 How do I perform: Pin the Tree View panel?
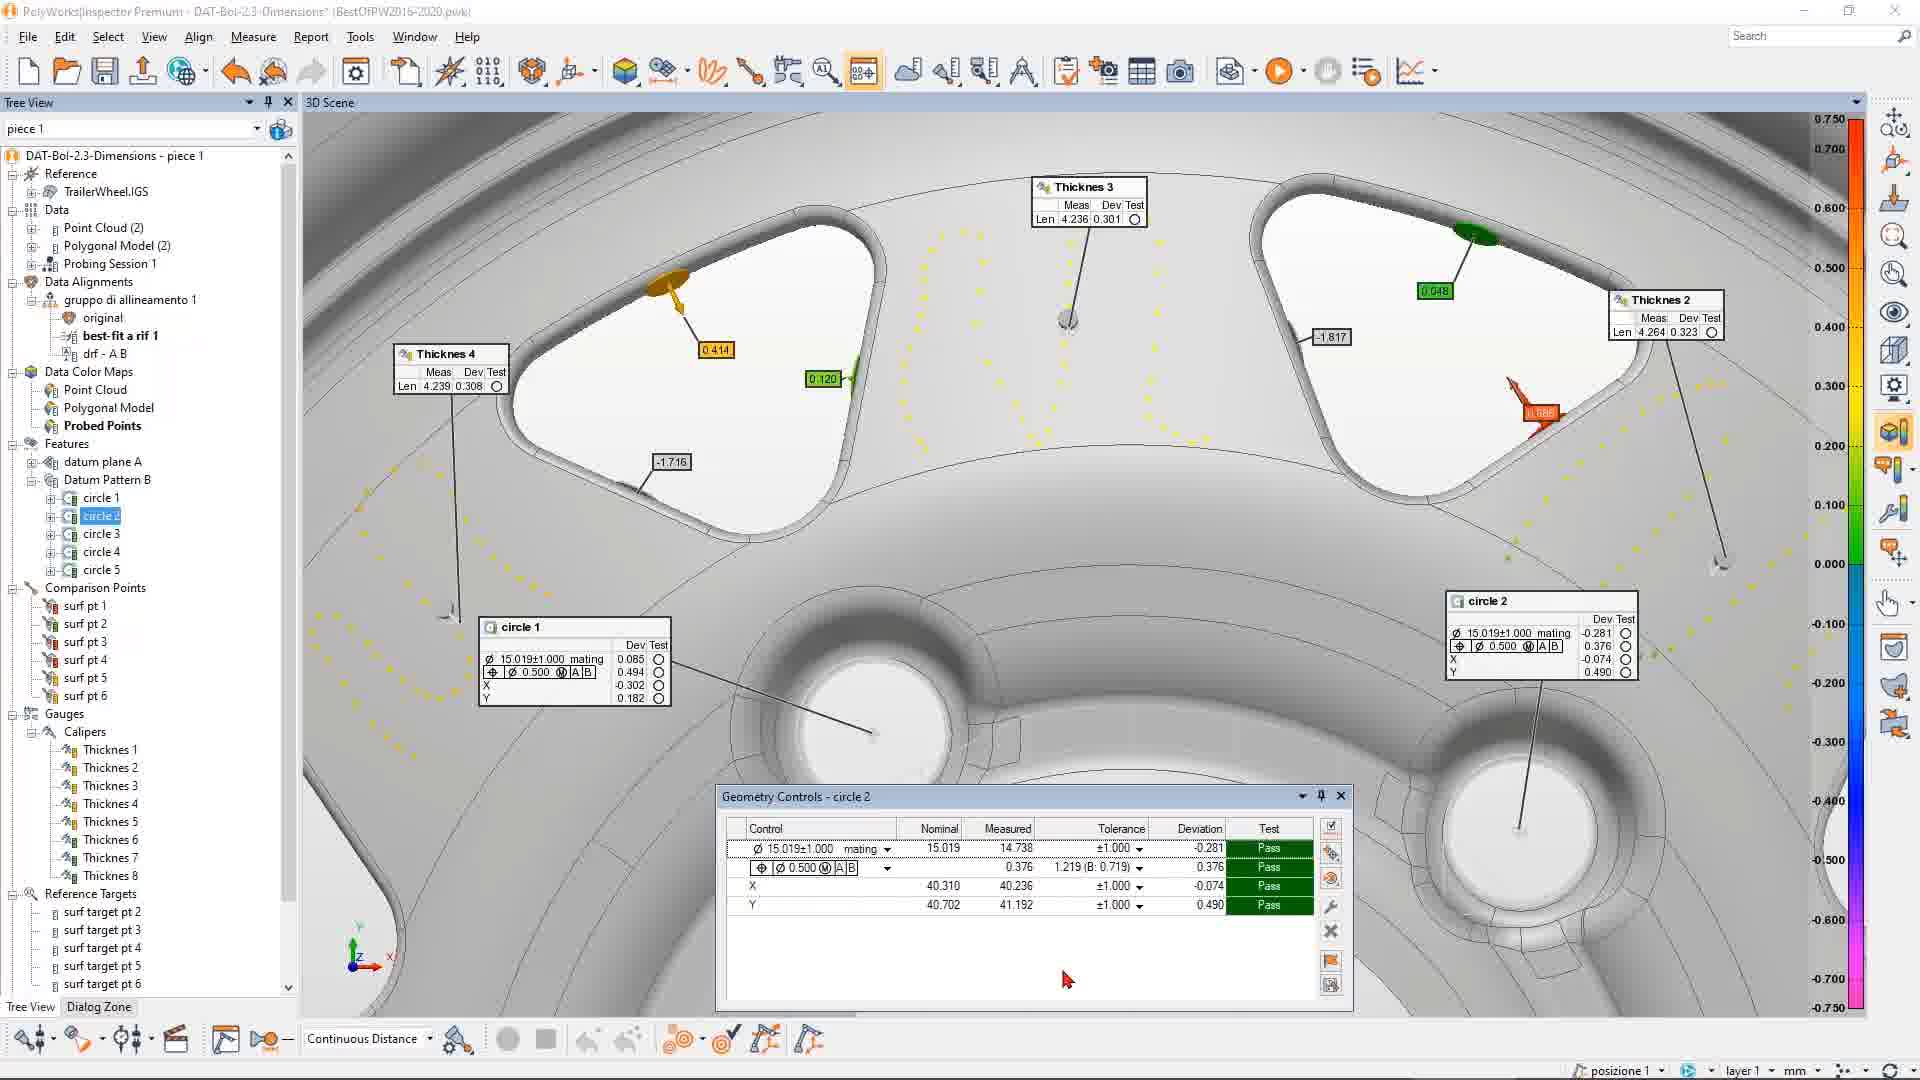(268, 102)
